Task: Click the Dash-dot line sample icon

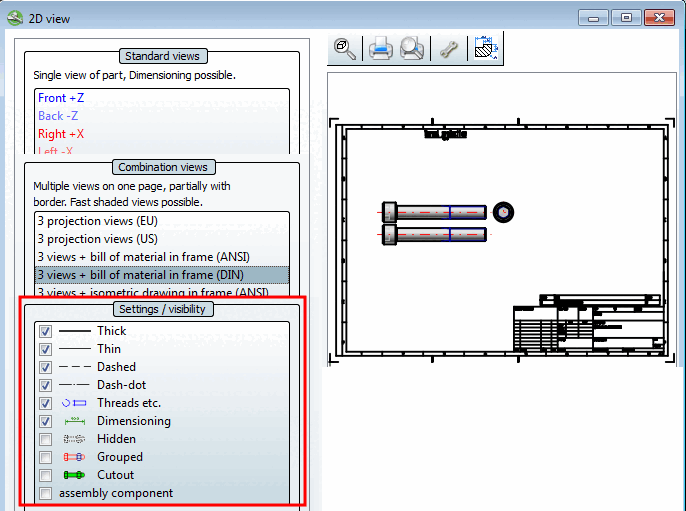Action: tap(74, 385)
